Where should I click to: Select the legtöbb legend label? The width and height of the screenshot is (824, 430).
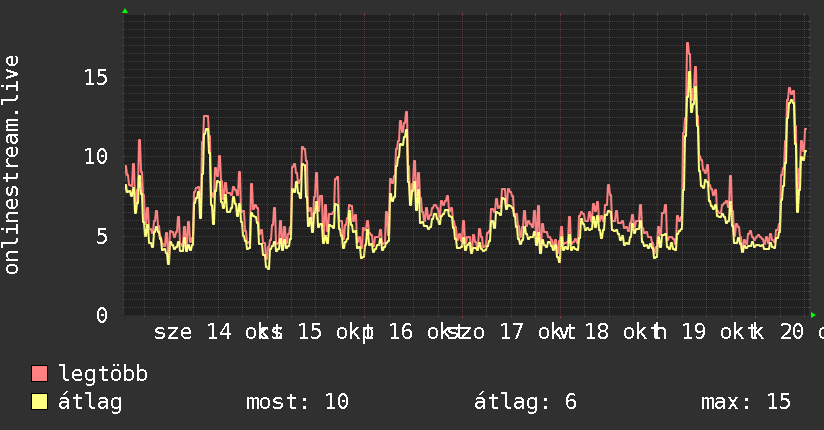point(103,374)
